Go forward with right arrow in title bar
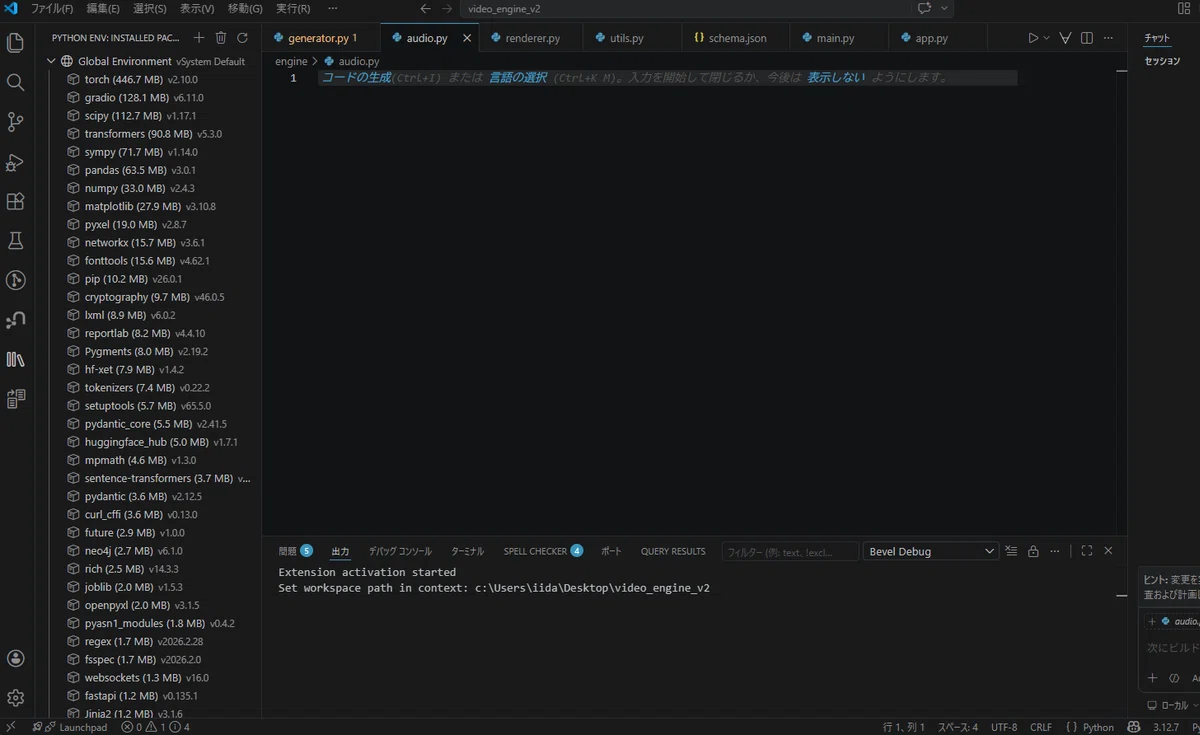1200x735 pixels. pos(447,8)
